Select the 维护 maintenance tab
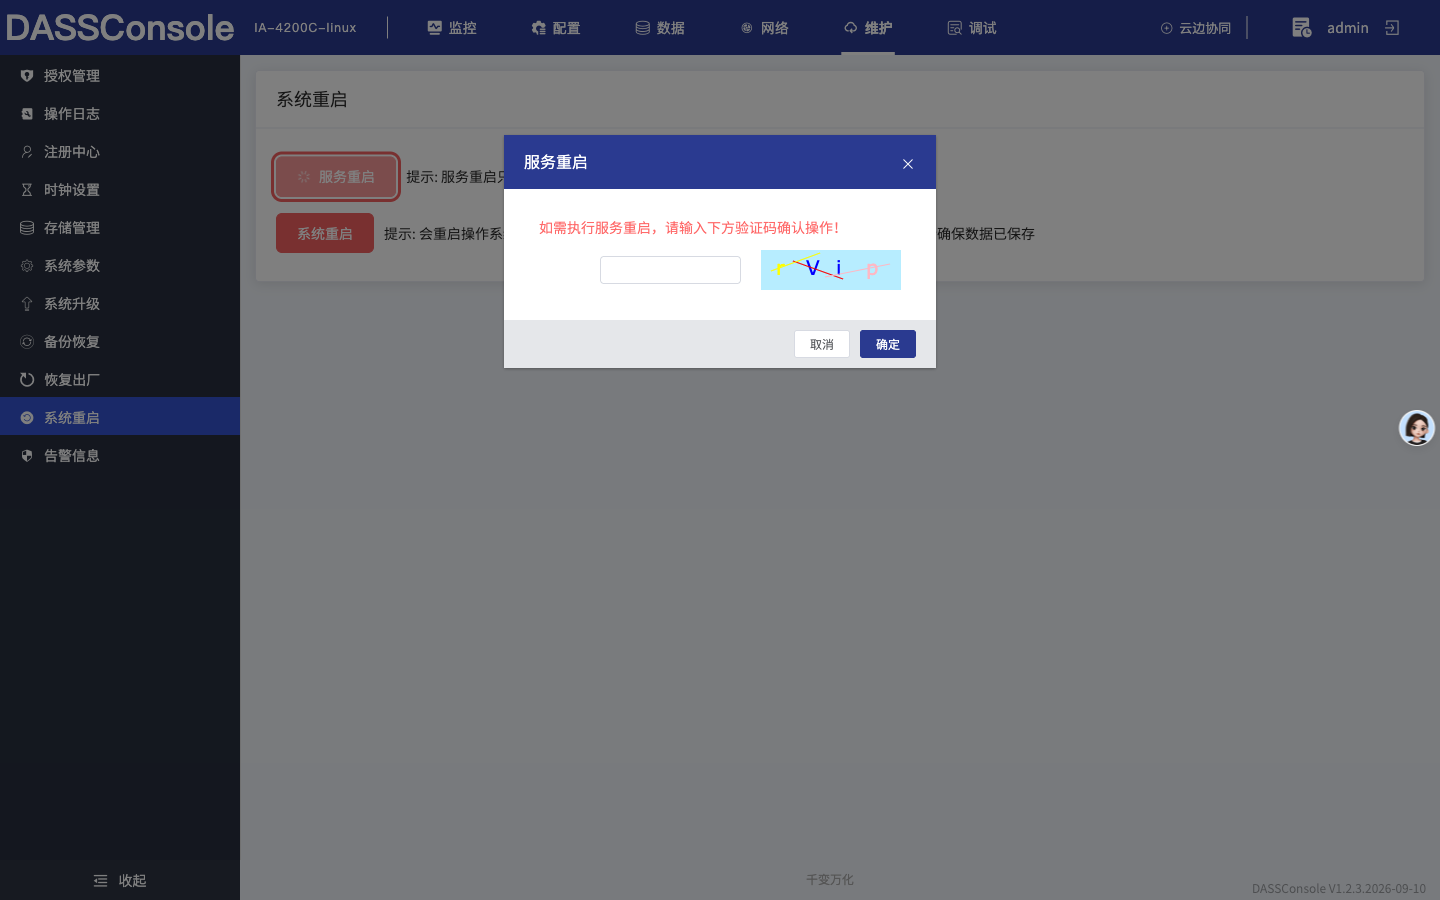1440x900 pixels. [x=868, y=28]
